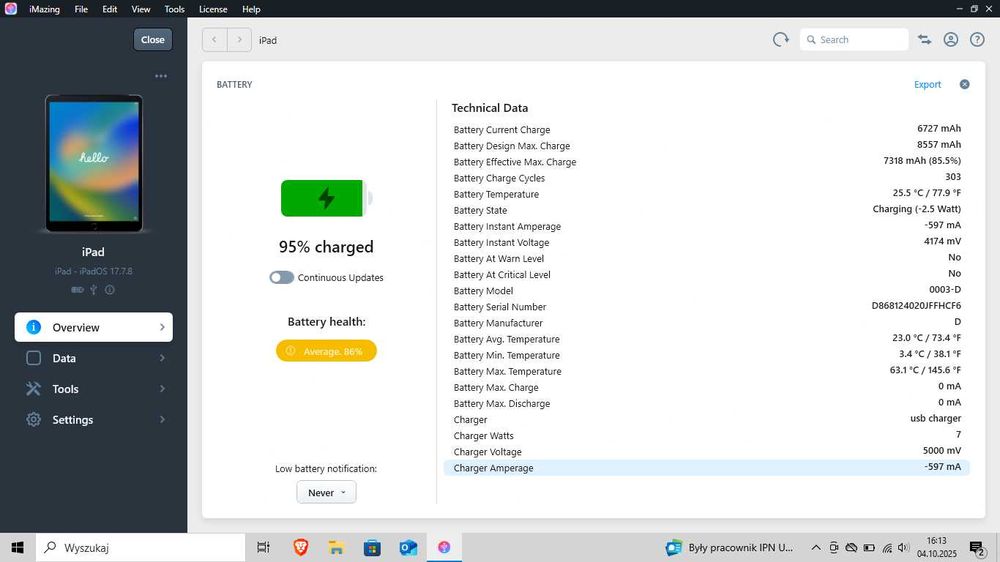Click the Export link
The image size is (1000, 562).
click(x=927, y=84)
